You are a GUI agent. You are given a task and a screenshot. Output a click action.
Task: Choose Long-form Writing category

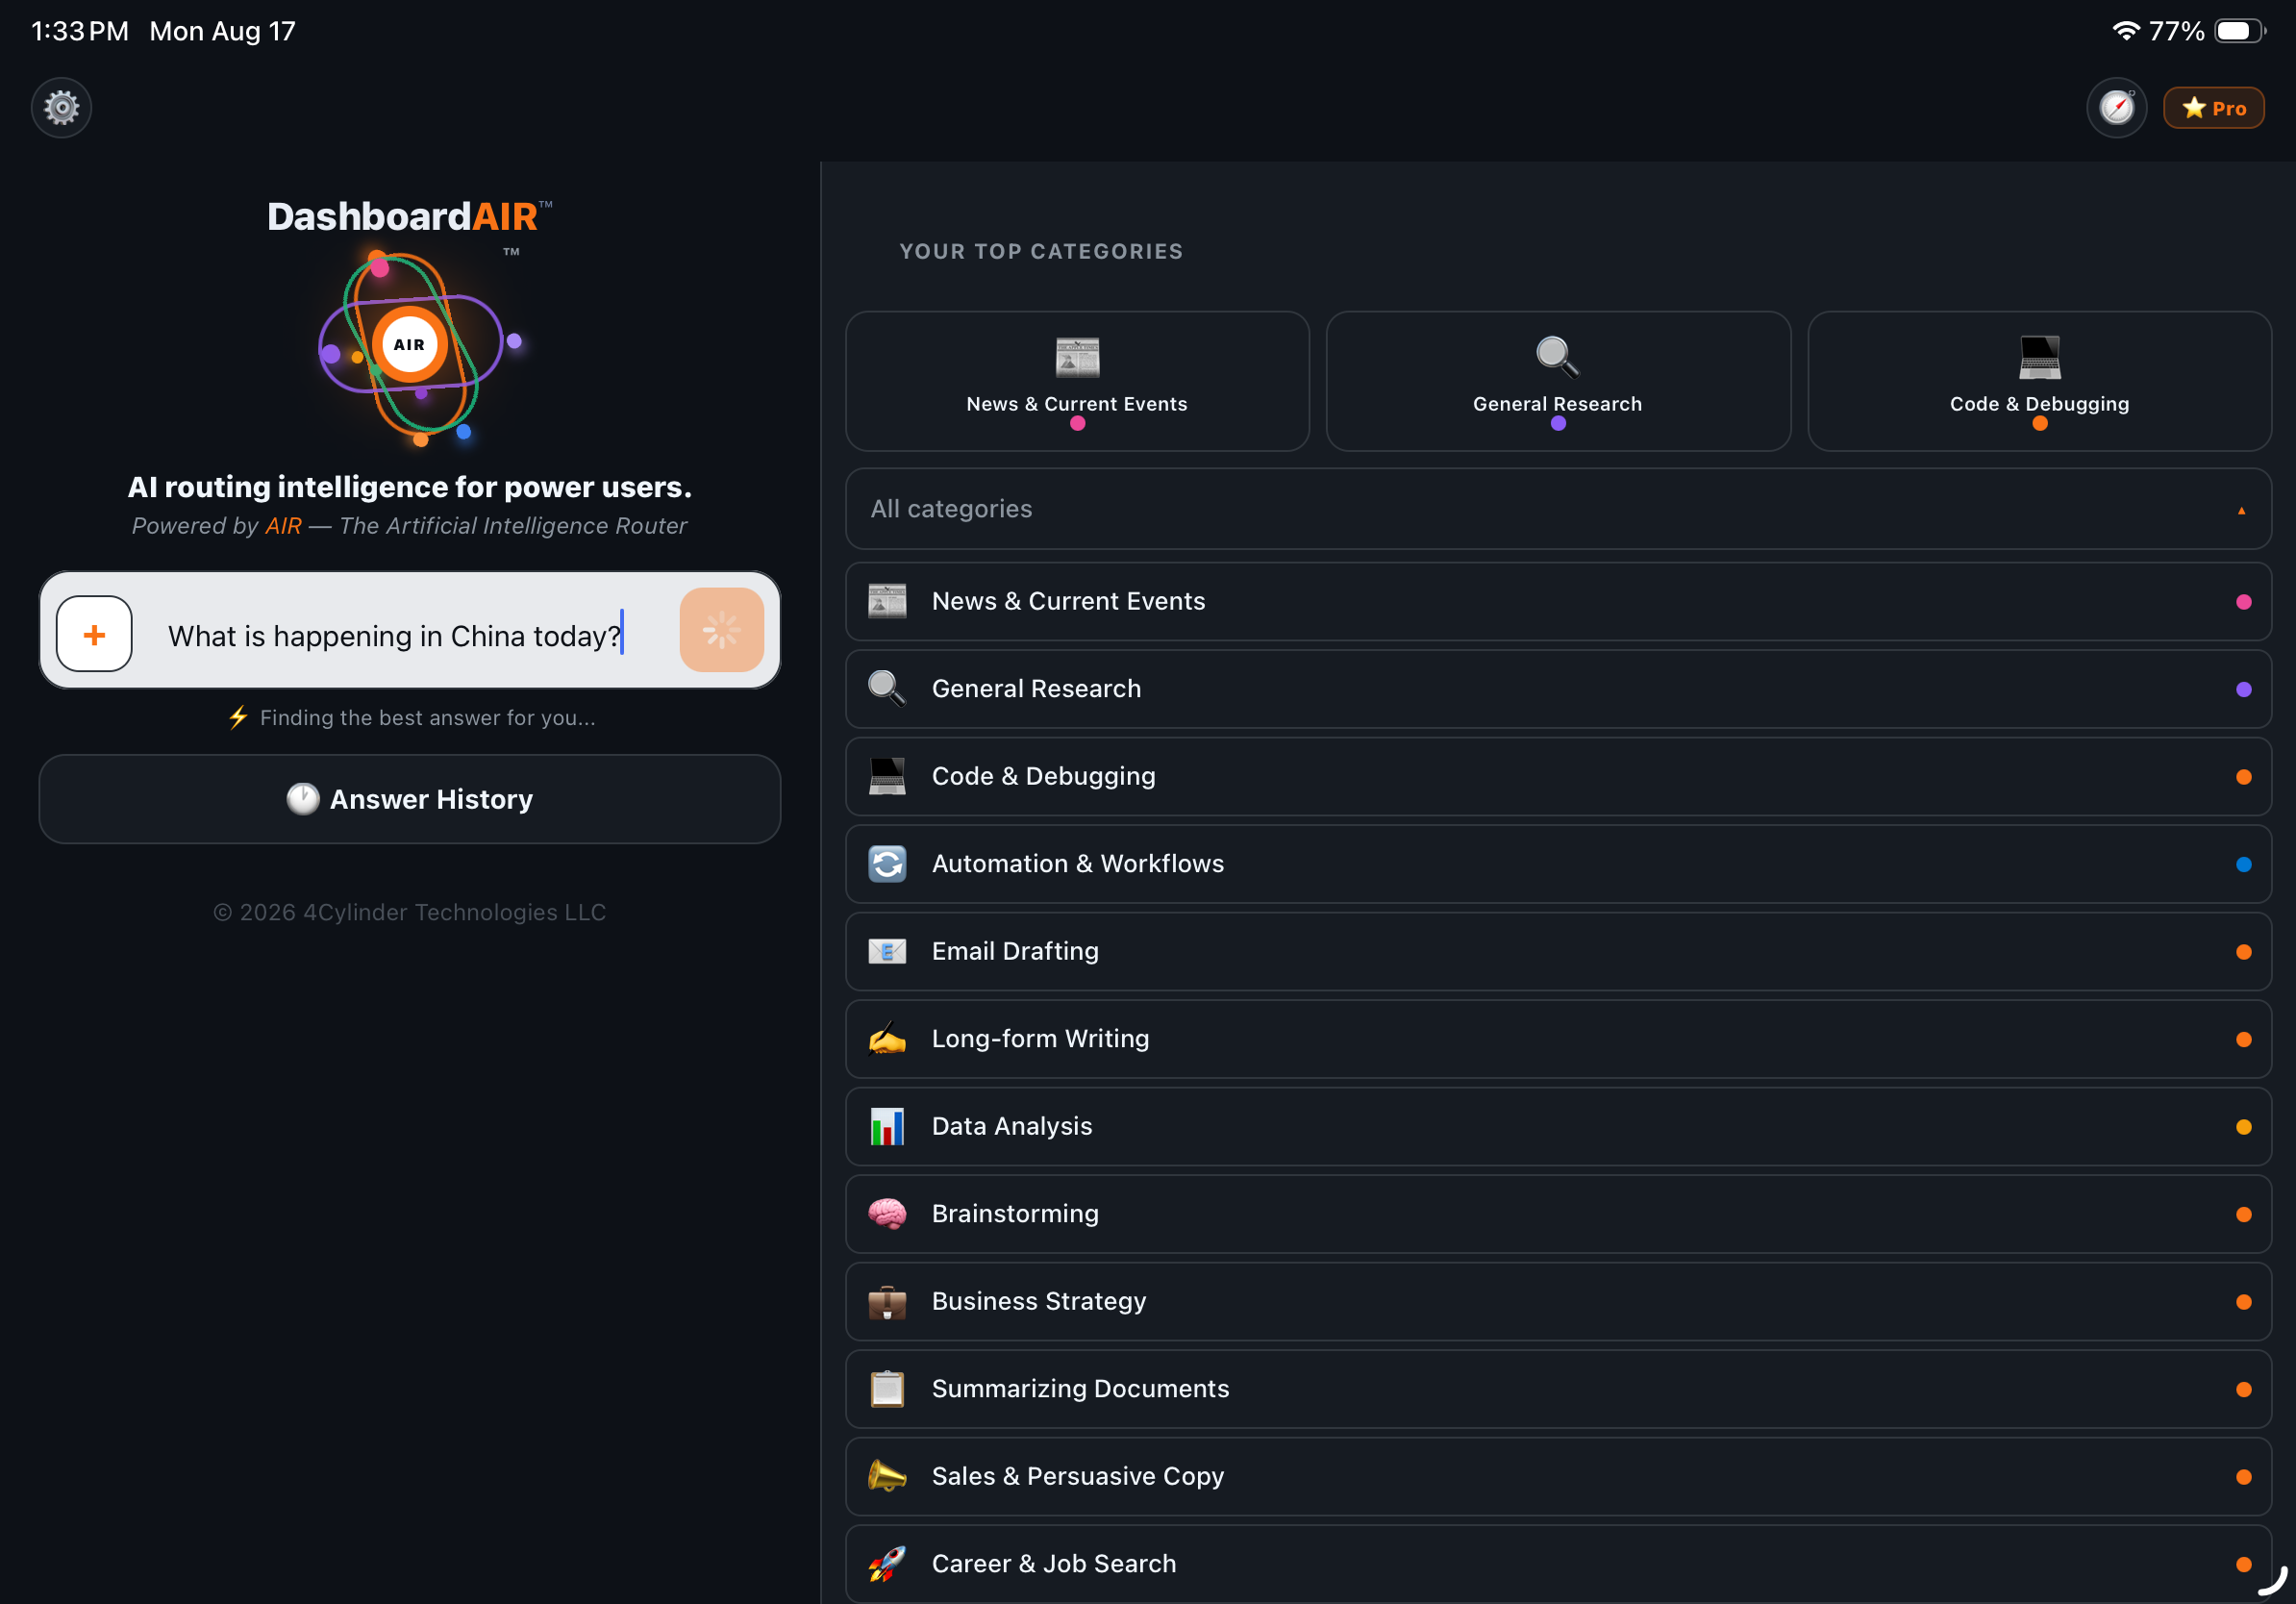1558,1039
